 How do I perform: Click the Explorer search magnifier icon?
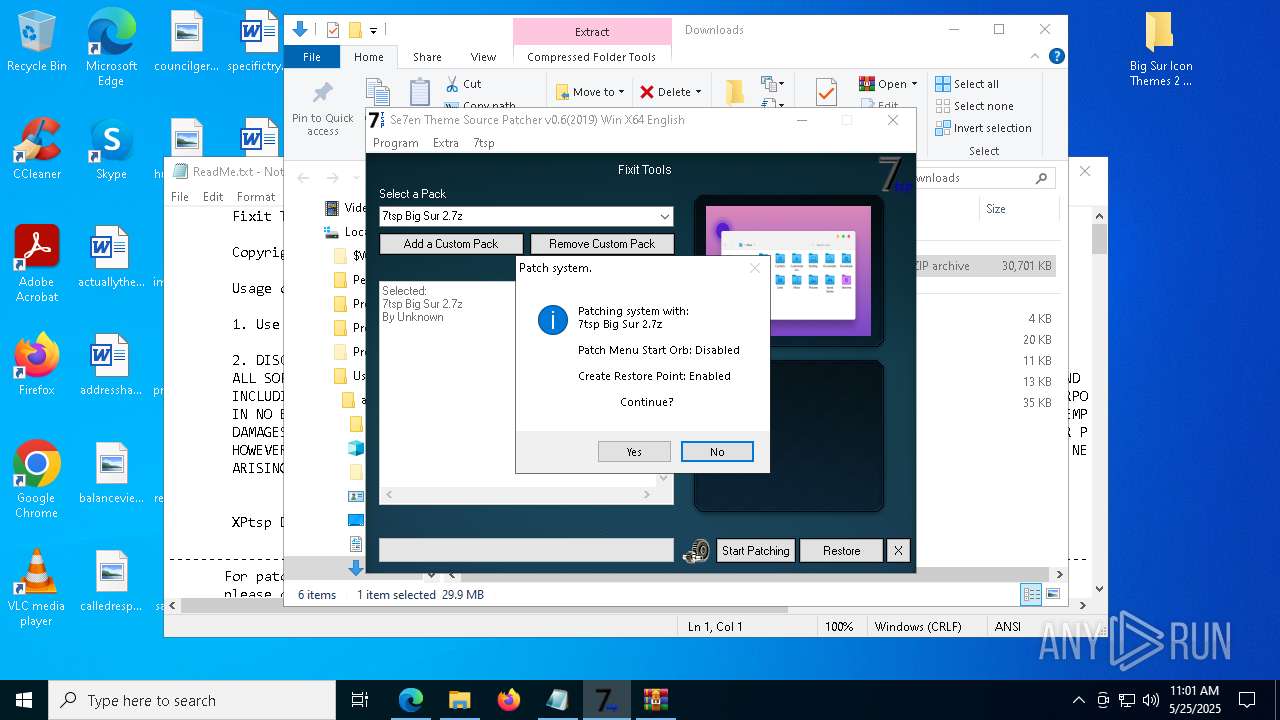tap(1041, 178)
